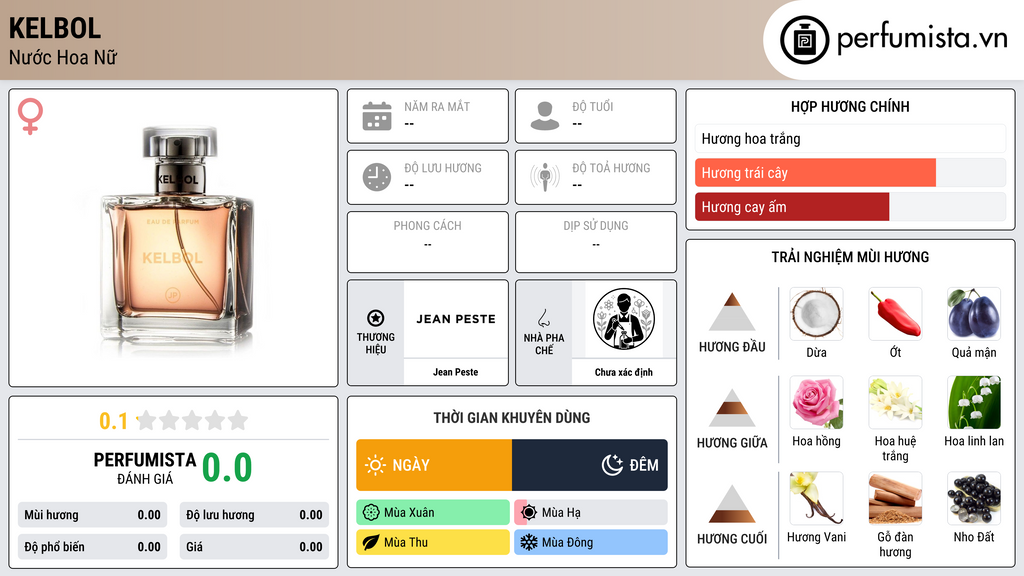The image size is (1024, 576).
Task: Select the Hoa linh lan note image
Action: tap(974, 402)
